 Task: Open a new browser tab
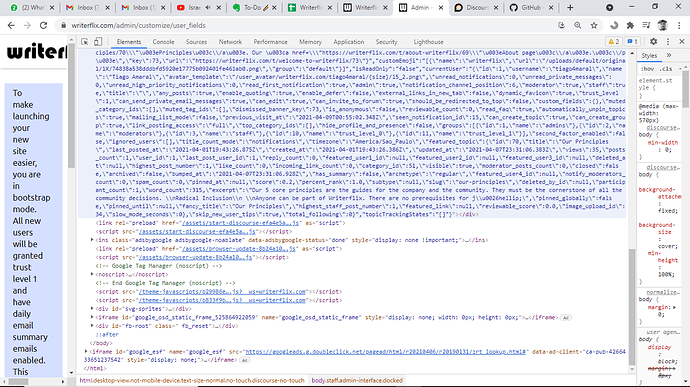click(x=570, y=7)
